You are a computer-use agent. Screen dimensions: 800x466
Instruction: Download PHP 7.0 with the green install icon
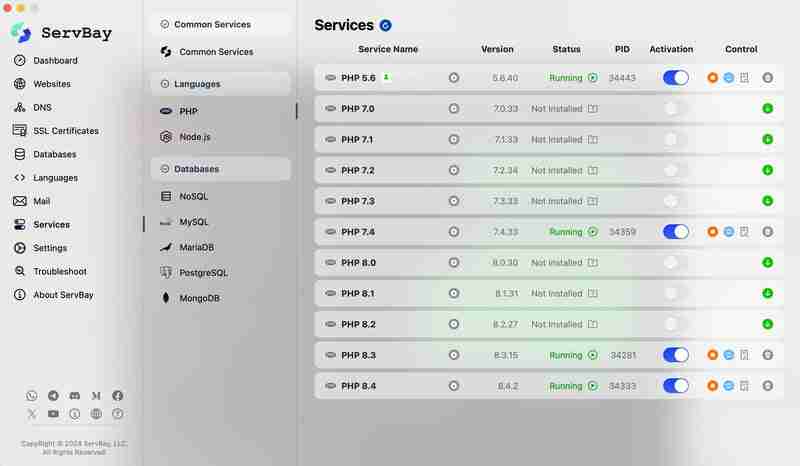click(767, 108)
